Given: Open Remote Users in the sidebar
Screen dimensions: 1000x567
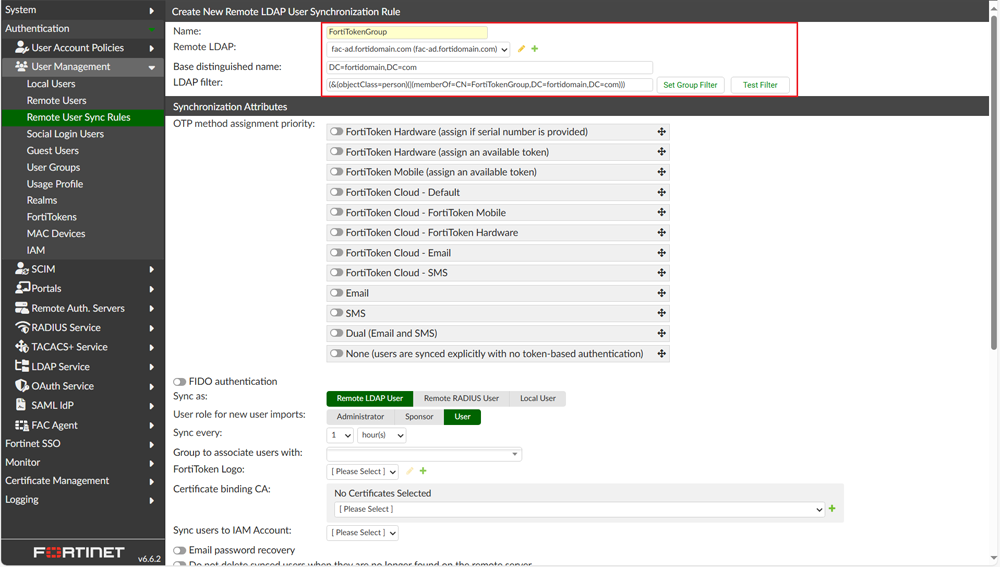Looking at the screenshot, I should click(x=56, y=101).
